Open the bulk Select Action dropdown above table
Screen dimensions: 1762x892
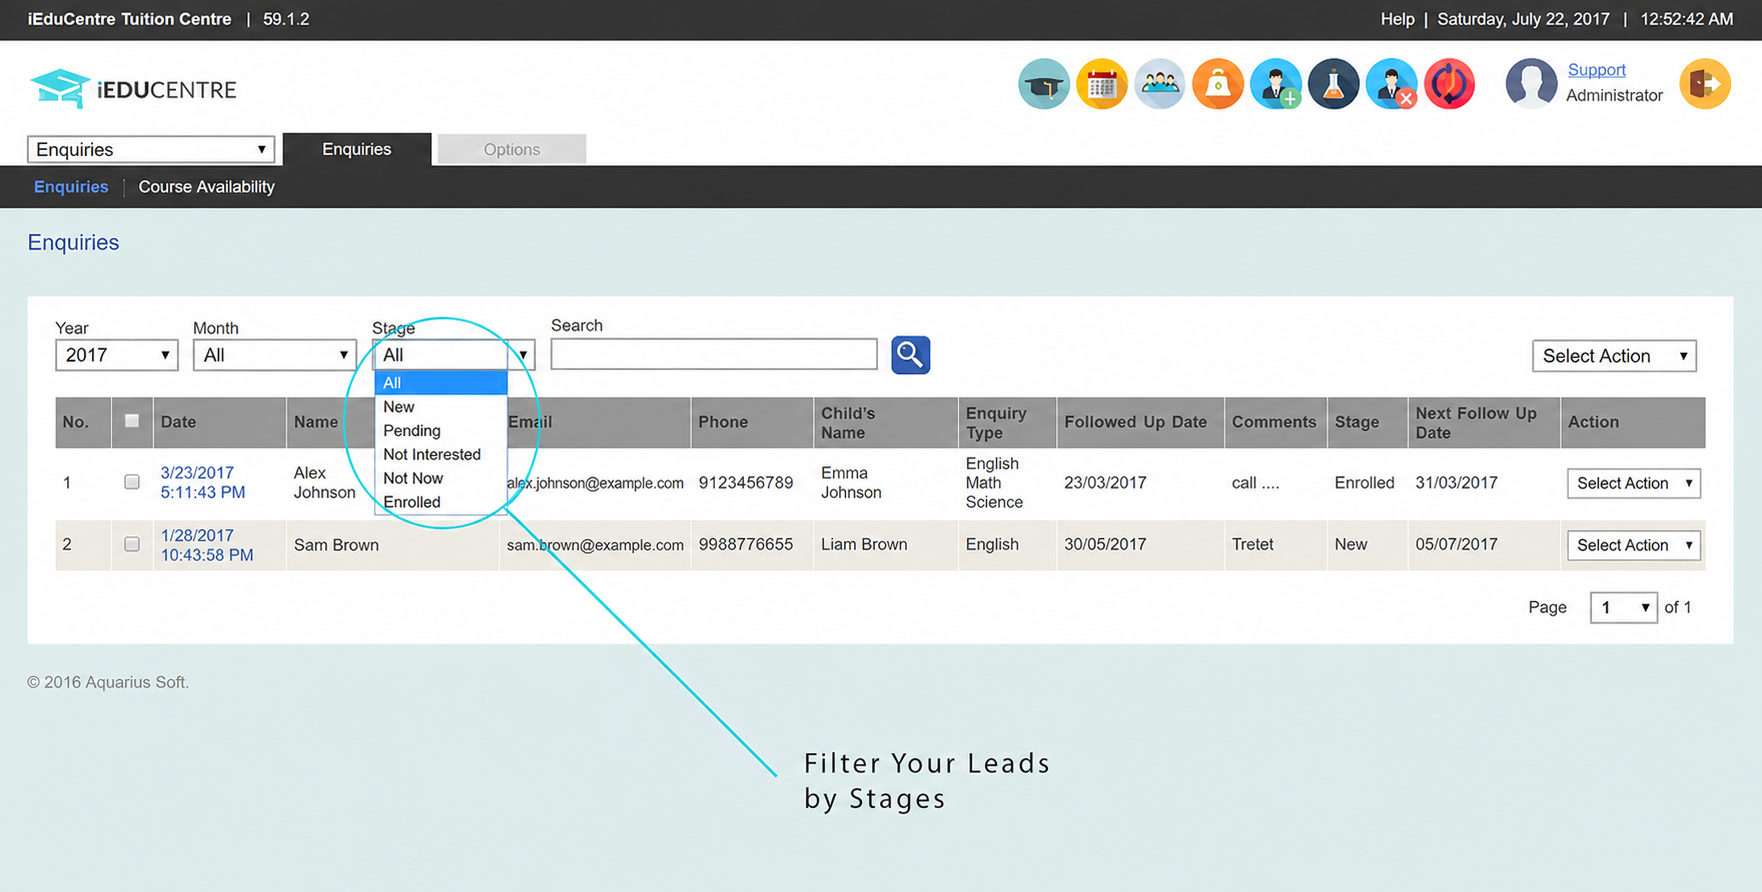click(x=1614, y=356)
